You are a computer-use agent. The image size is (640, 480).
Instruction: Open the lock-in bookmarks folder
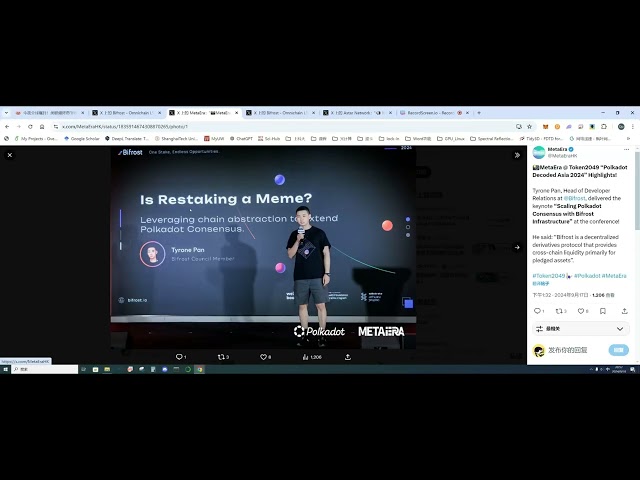(x=389, y=139)
